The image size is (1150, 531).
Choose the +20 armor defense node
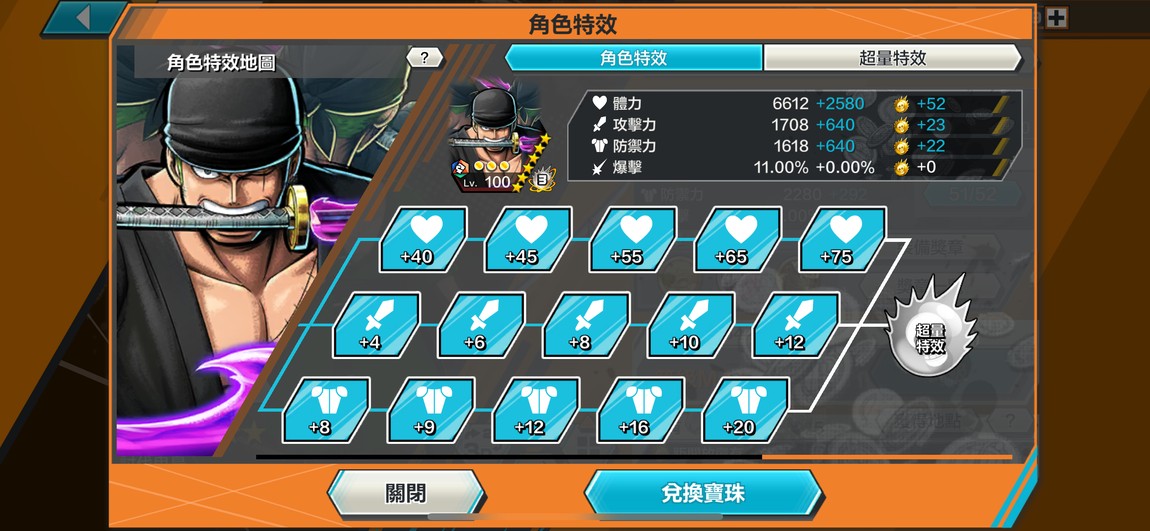click(x=745, y=410)
